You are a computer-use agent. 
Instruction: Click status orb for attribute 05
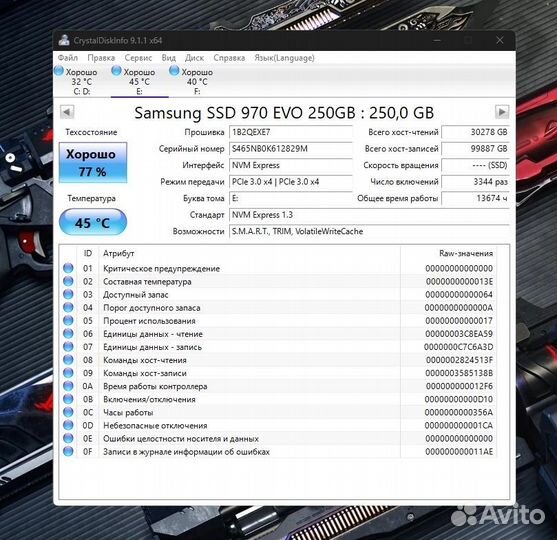(x=68, y=320)
